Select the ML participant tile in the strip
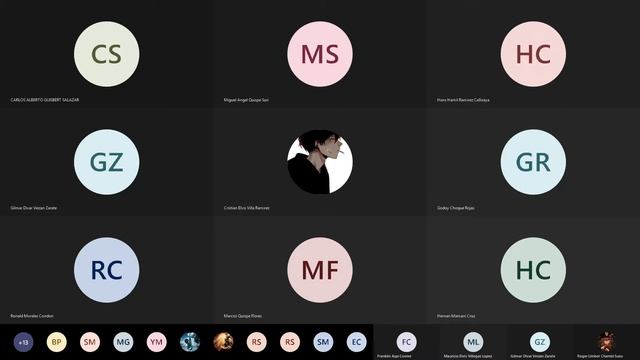The height and width of the screenshot is (360, 640). coord(473,342)
